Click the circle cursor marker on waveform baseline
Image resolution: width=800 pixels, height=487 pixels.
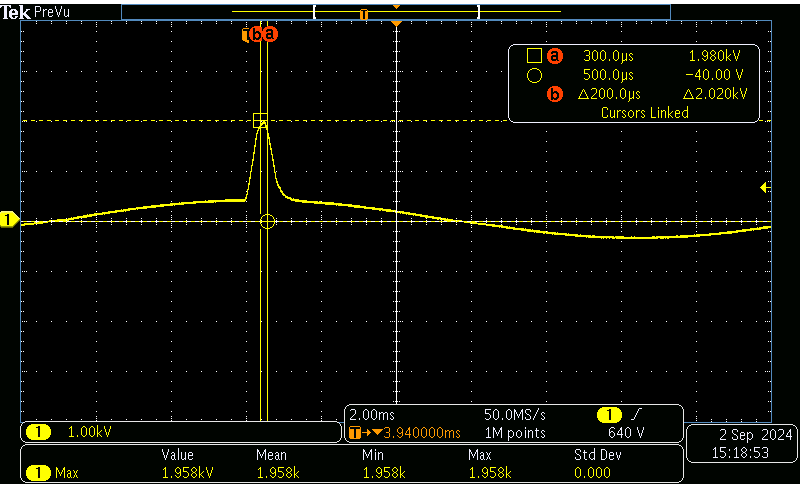(x=267, y=221)
